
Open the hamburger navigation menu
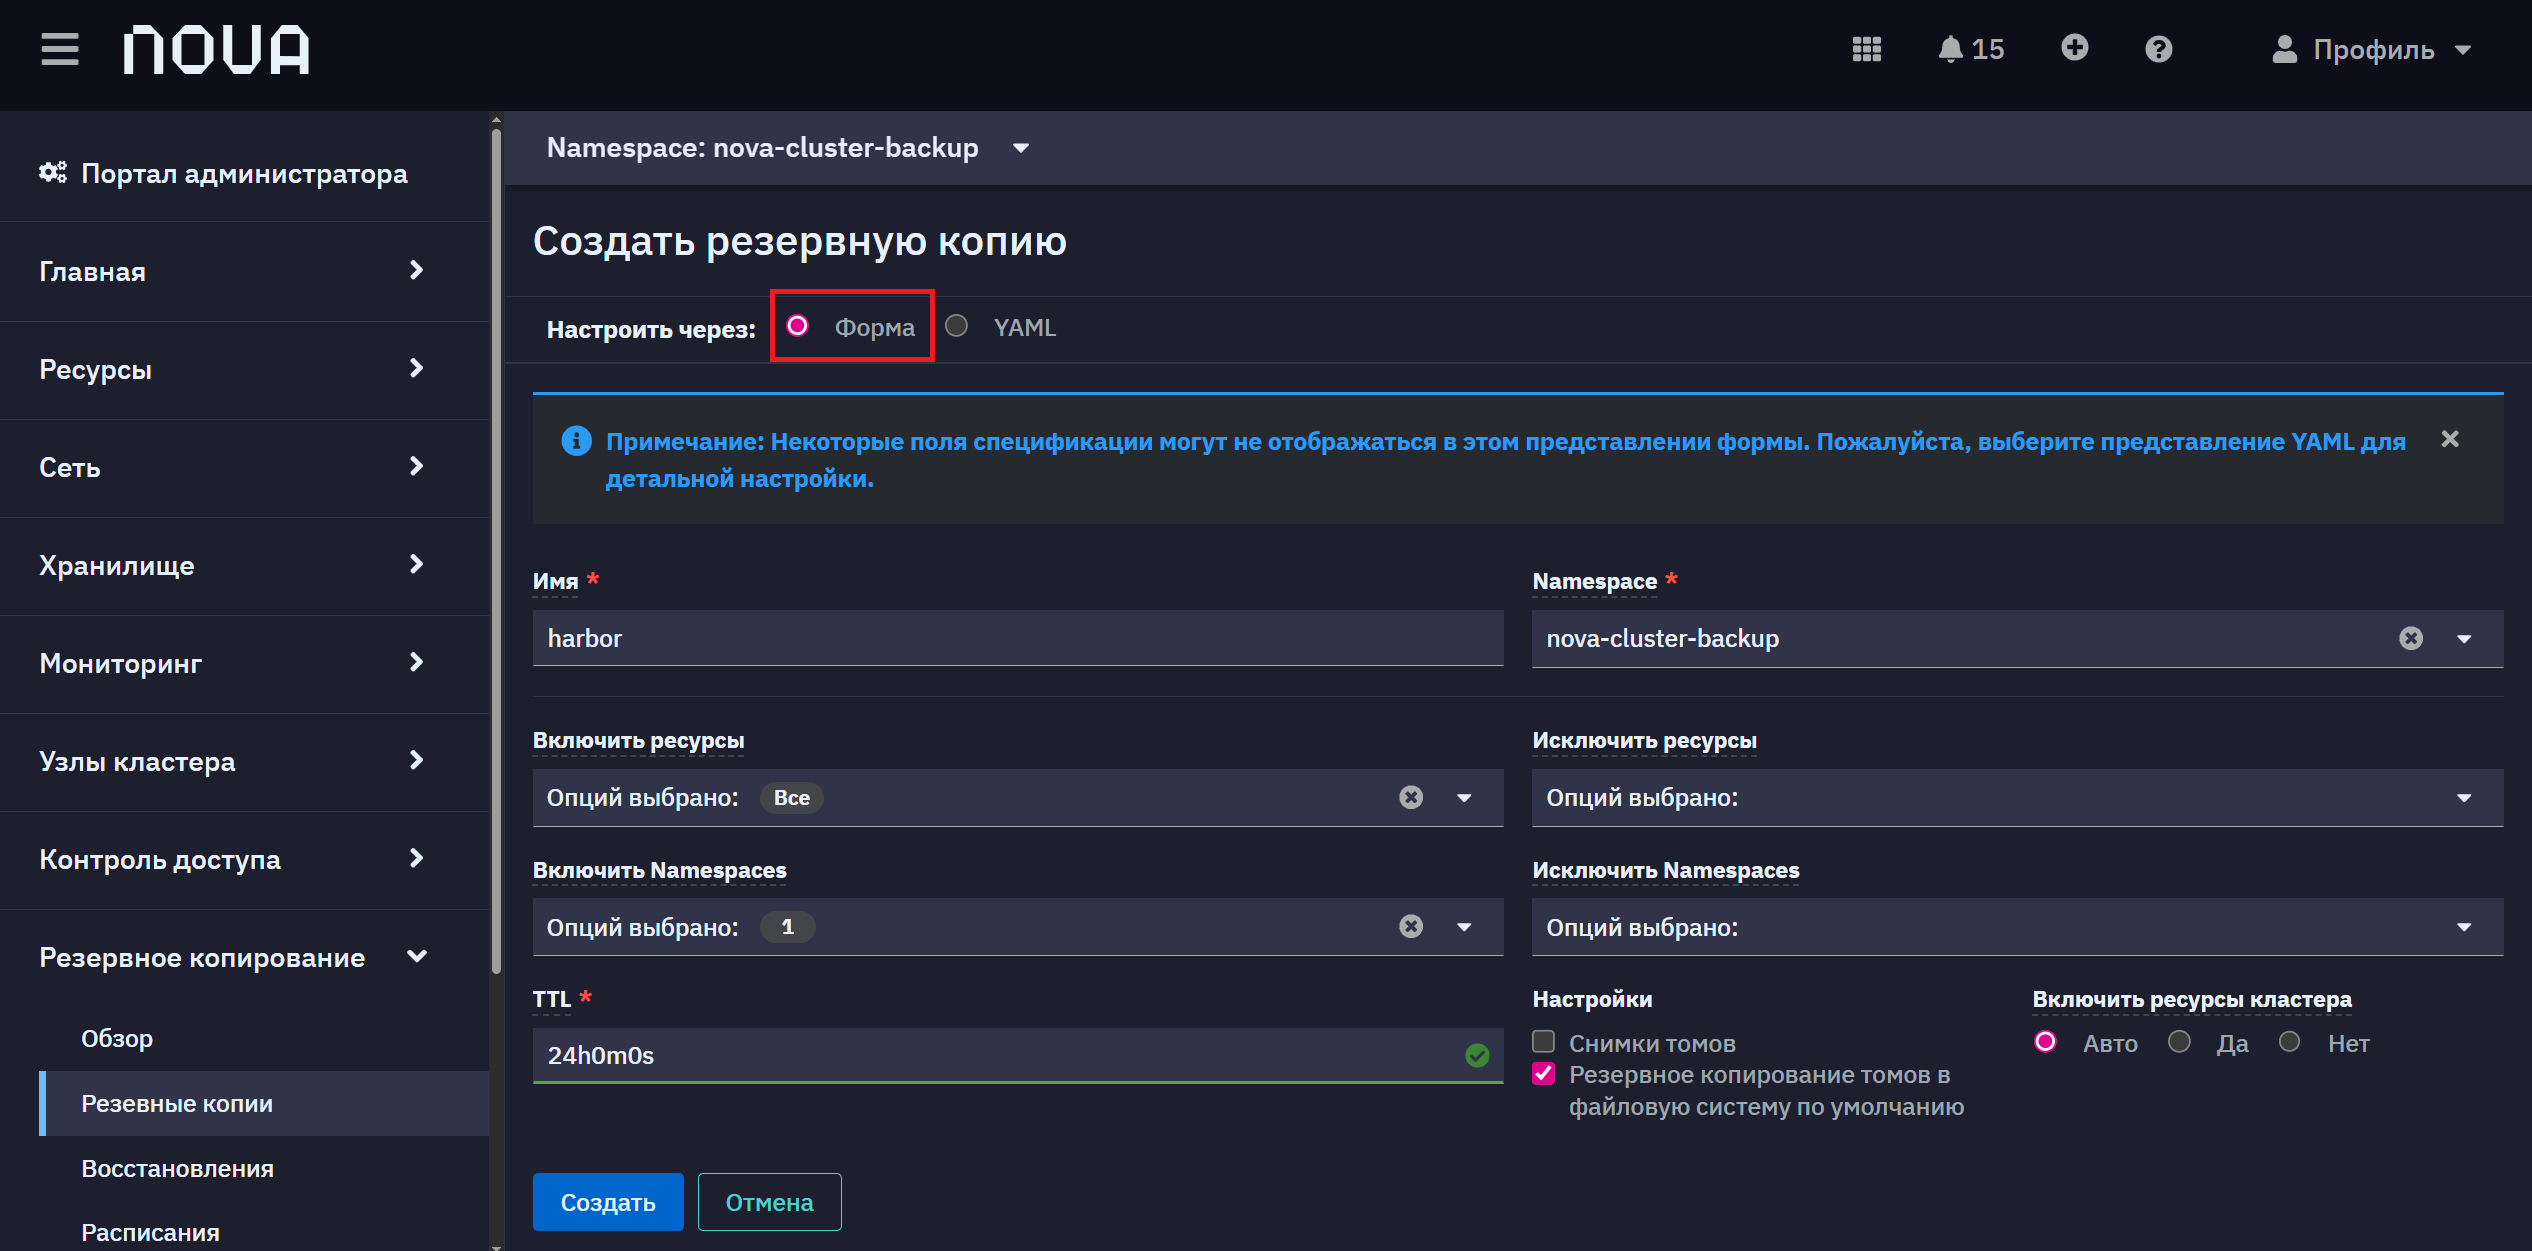coord(60,49)
